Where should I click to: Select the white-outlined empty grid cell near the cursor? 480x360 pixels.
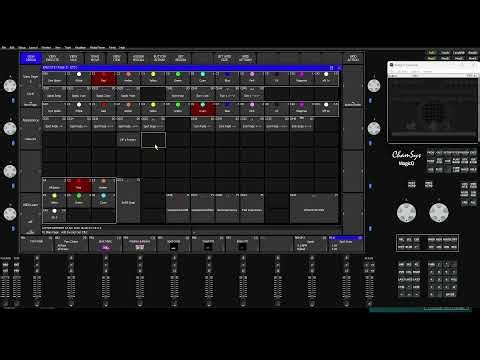[x=153, y=140]
